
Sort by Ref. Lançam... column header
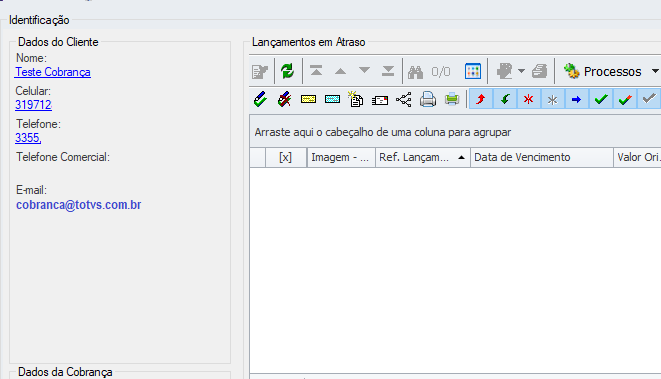coord(423,157)
